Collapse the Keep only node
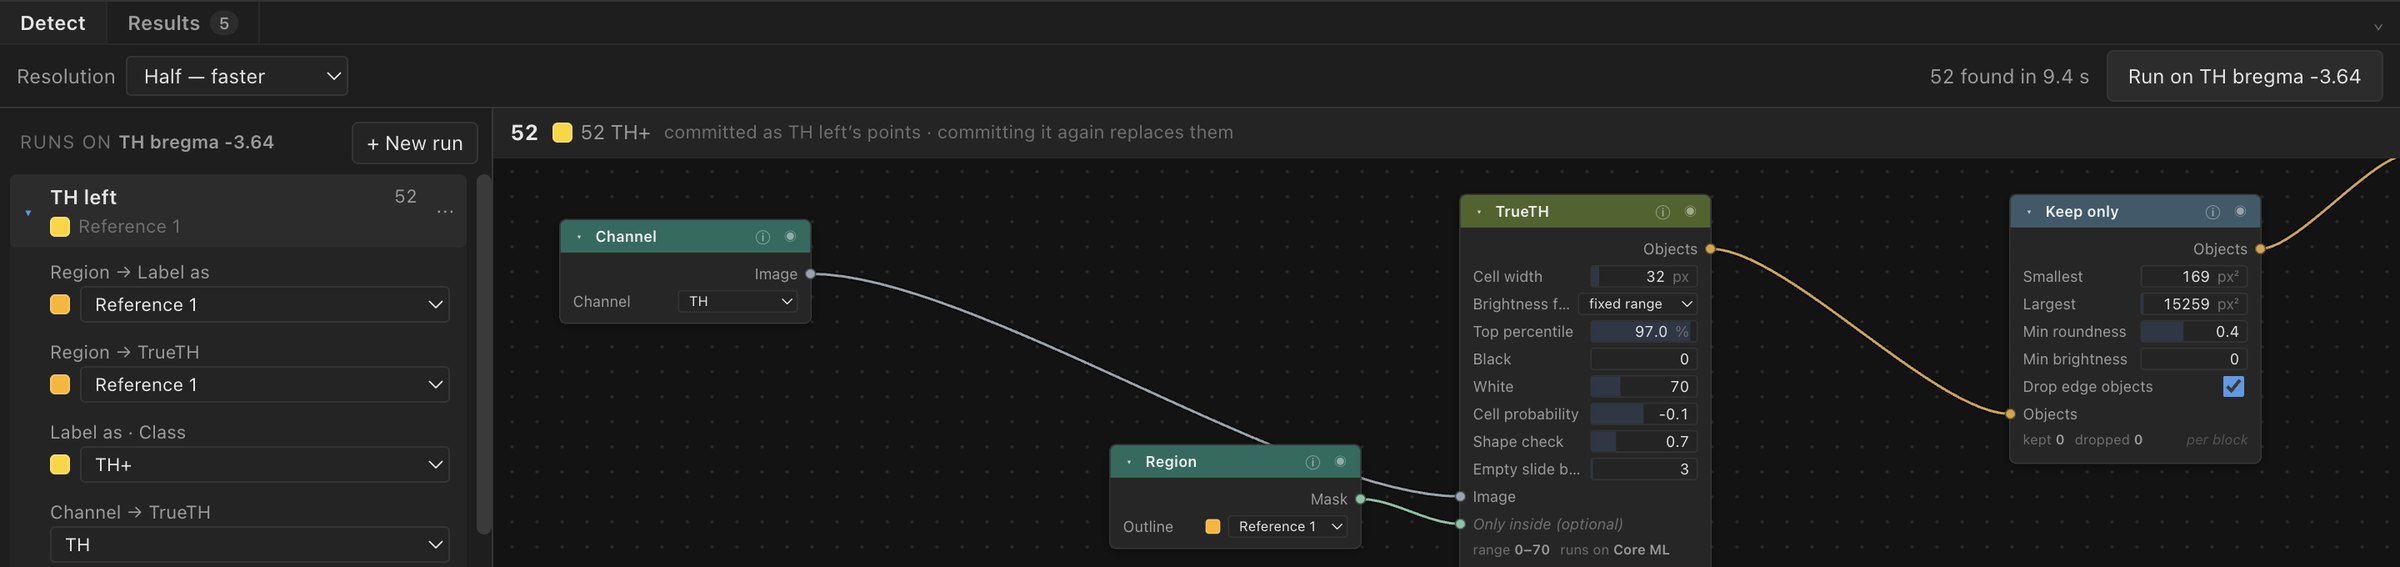The width and height of the screenshot is (2400, 567). coord(2029,212)
